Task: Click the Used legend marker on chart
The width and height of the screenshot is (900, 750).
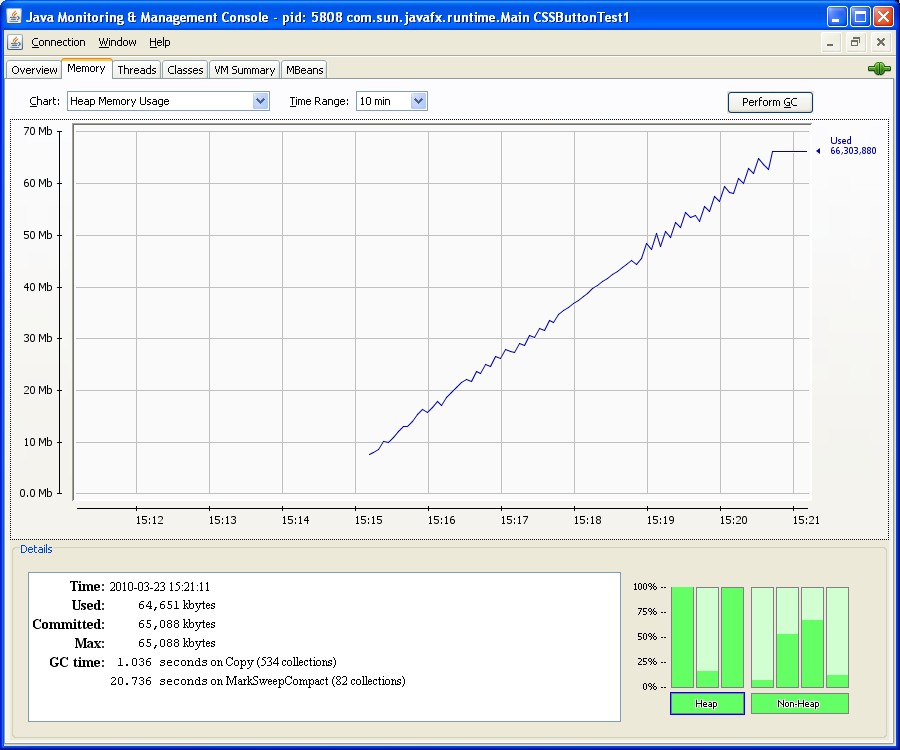Action: click(x=818, y=151)
